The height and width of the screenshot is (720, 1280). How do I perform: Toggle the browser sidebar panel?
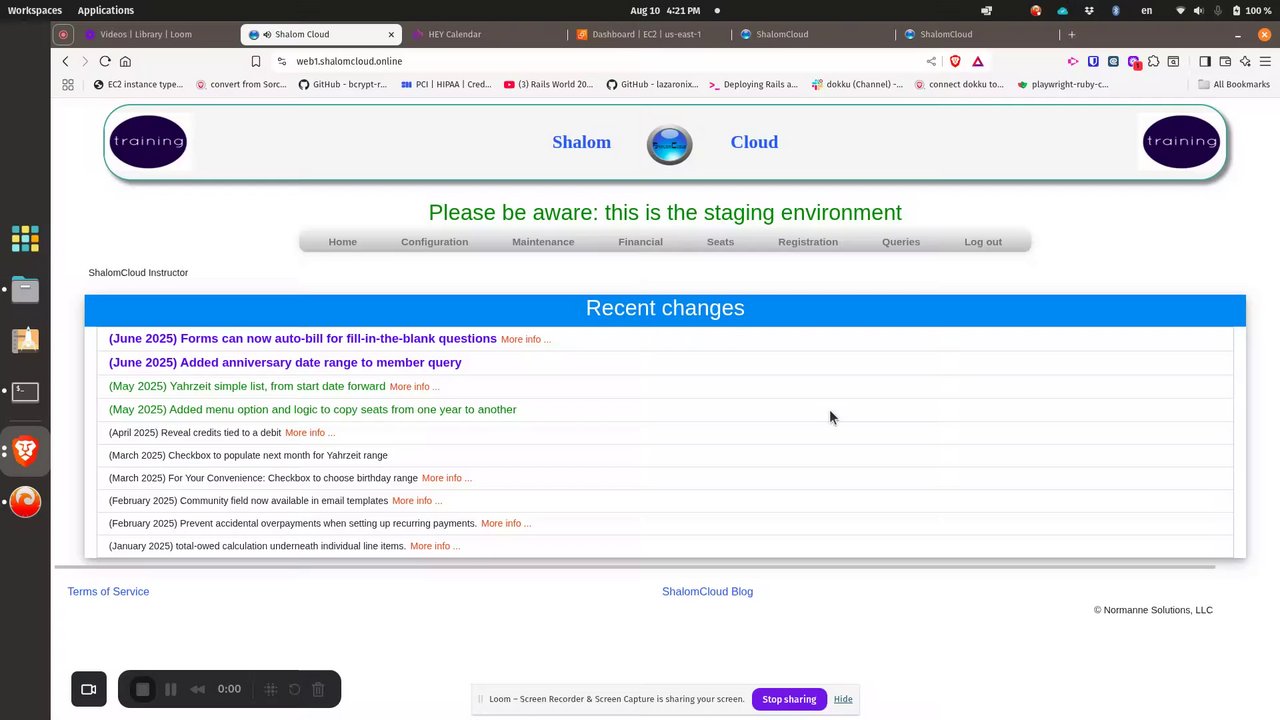click(x=1205, y=61)
